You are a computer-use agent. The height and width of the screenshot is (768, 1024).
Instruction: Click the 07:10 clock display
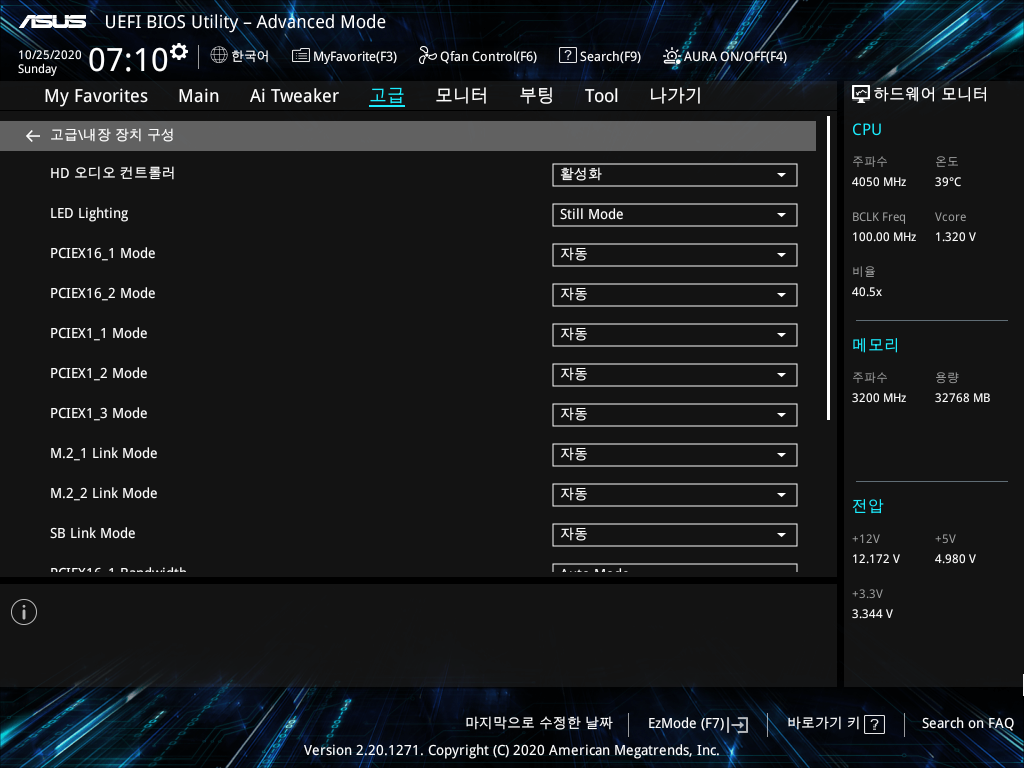pyautogui.click(x=129, y=60)
